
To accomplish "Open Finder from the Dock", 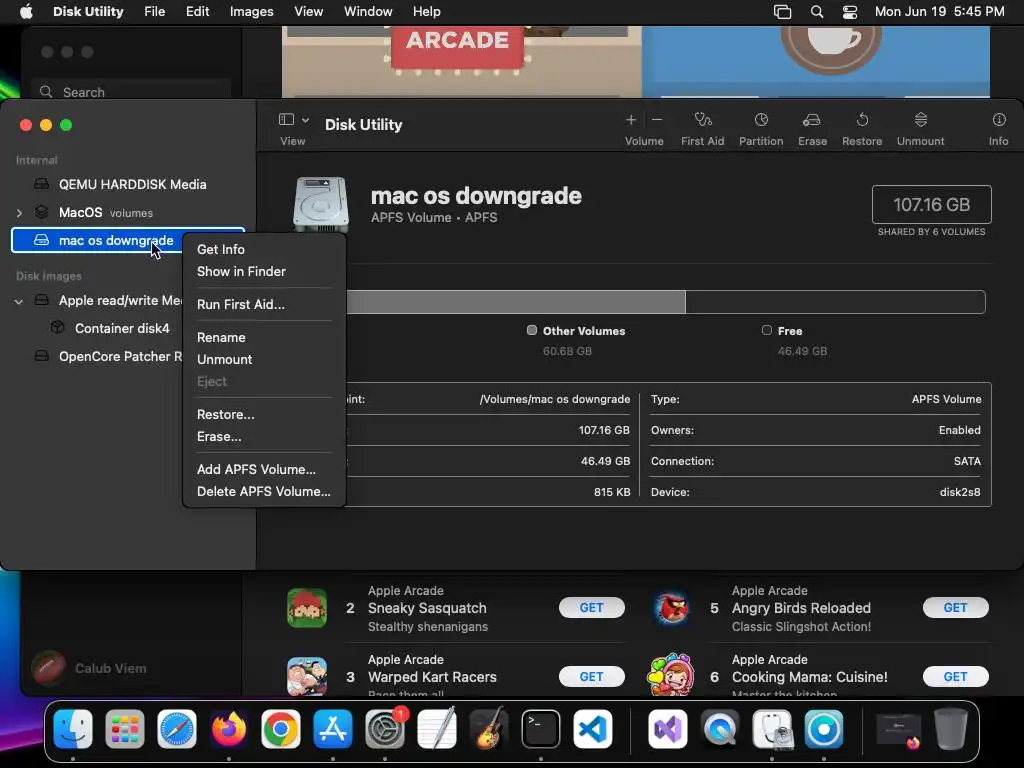I will [72, 729].
